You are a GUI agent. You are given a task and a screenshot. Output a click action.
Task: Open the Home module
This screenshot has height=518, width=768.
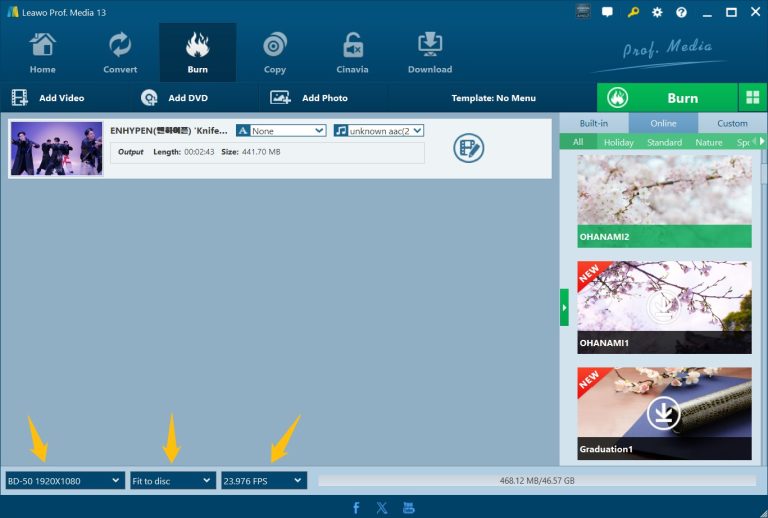(43, 52)
